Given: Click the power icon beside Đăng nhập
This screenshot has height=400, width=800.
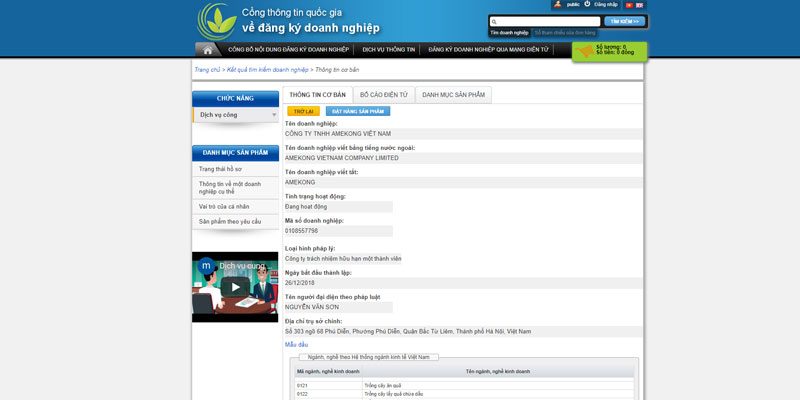Looking at the screenshot, I should pos(586,5).
